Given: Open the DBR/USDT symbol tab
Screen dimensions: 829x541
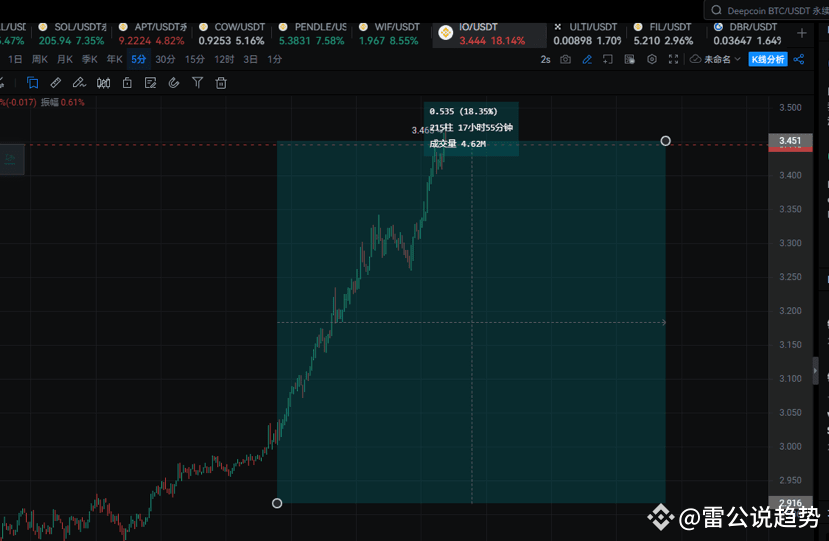Looking at the screenshot, I should coord(747,33).
